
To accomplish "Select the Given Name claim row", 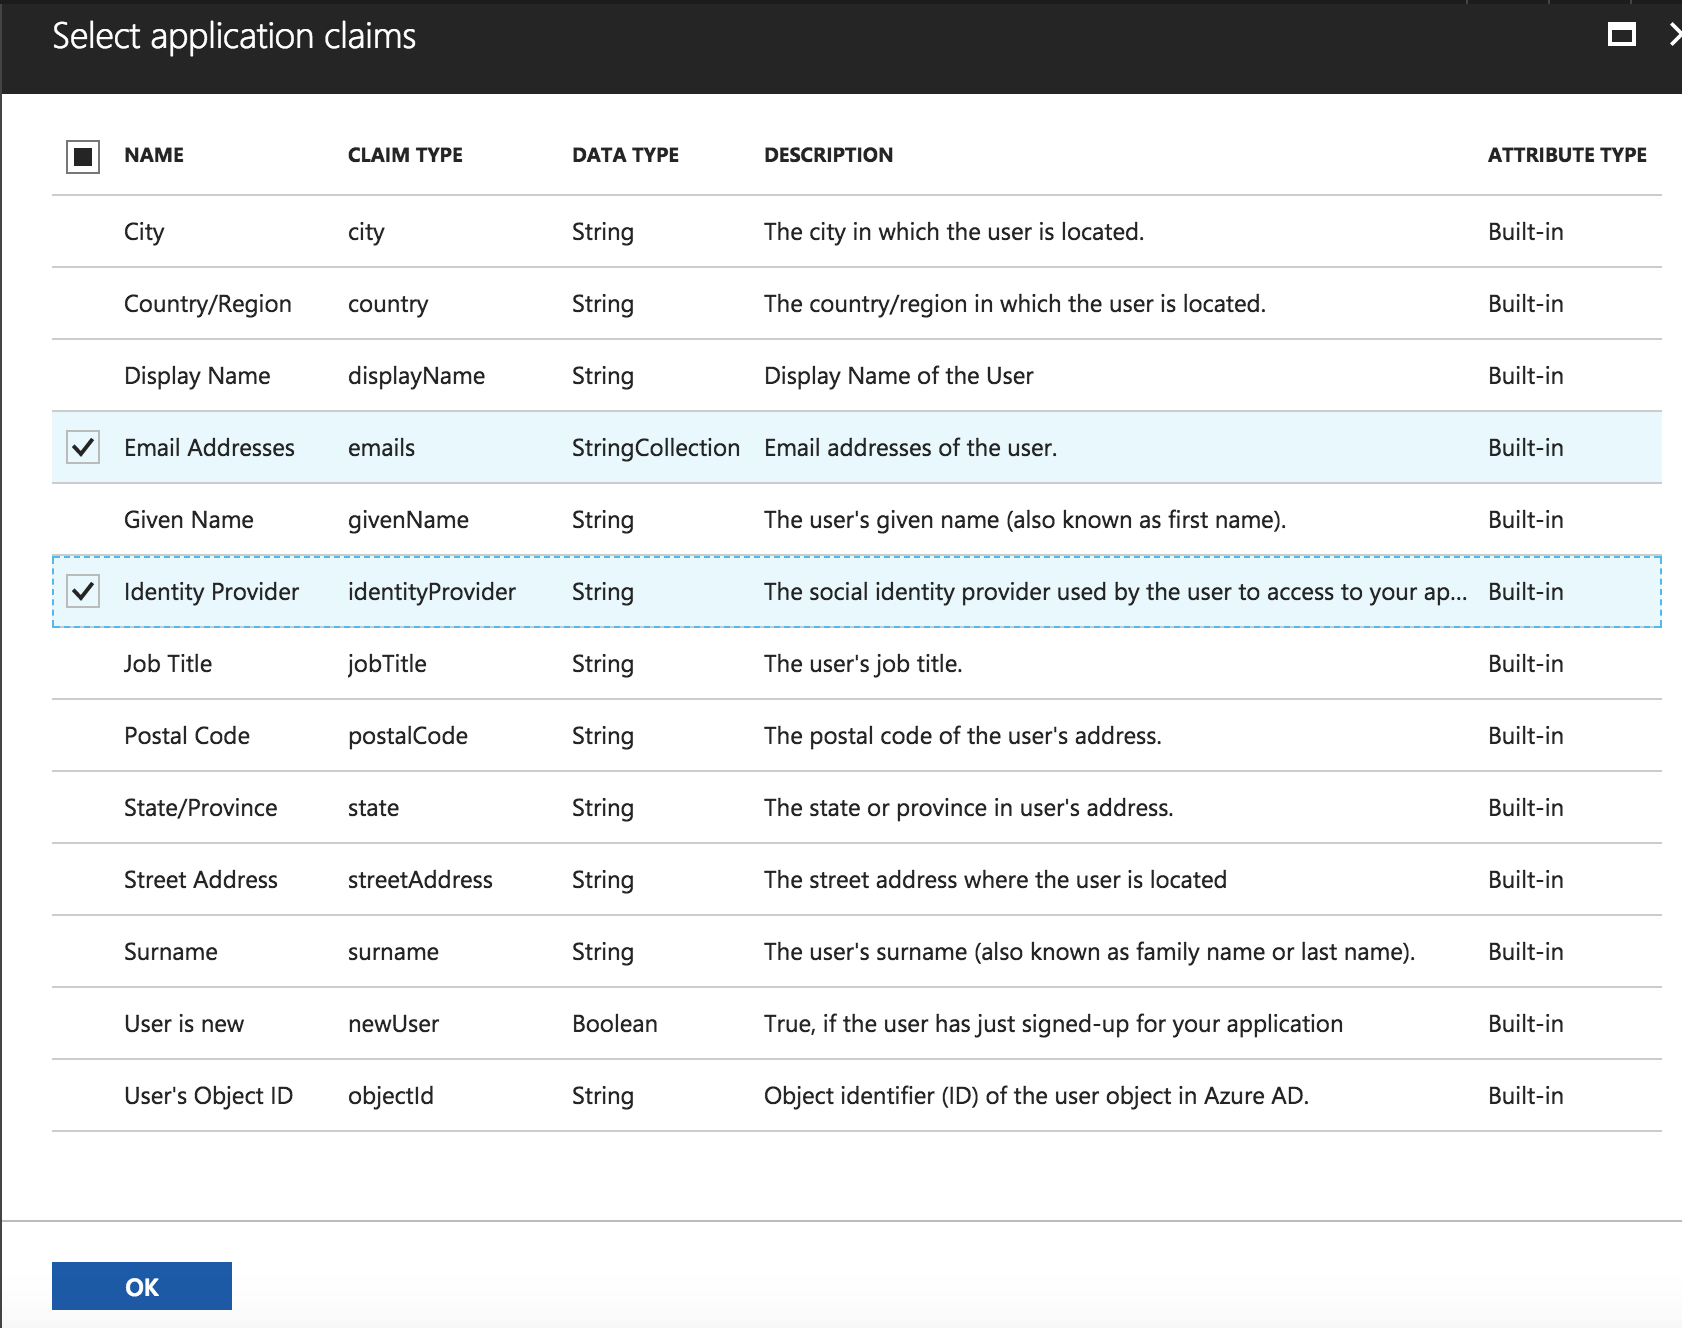I will coord(857,519).
